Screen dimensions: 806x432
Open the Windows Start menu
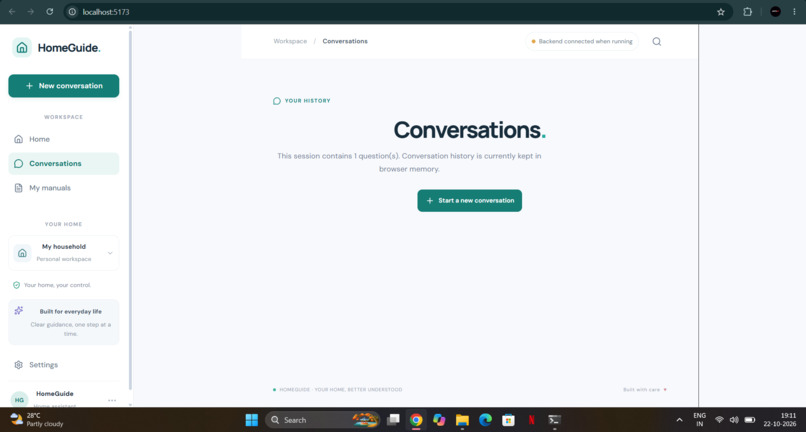coord(252,420)
